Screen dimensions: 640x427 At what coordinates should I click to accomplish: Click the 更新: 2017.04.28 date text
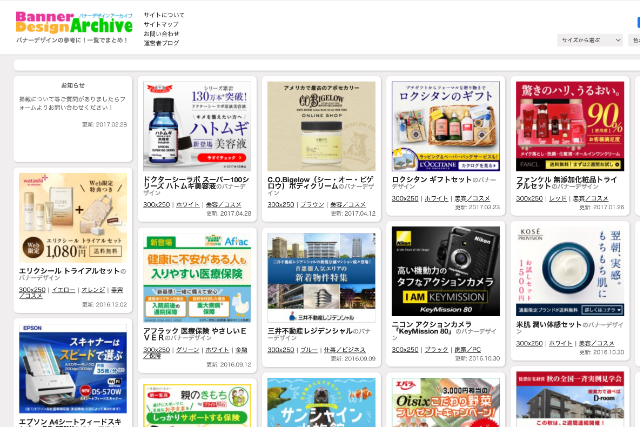pyautogui.click(x=229, y=214)
